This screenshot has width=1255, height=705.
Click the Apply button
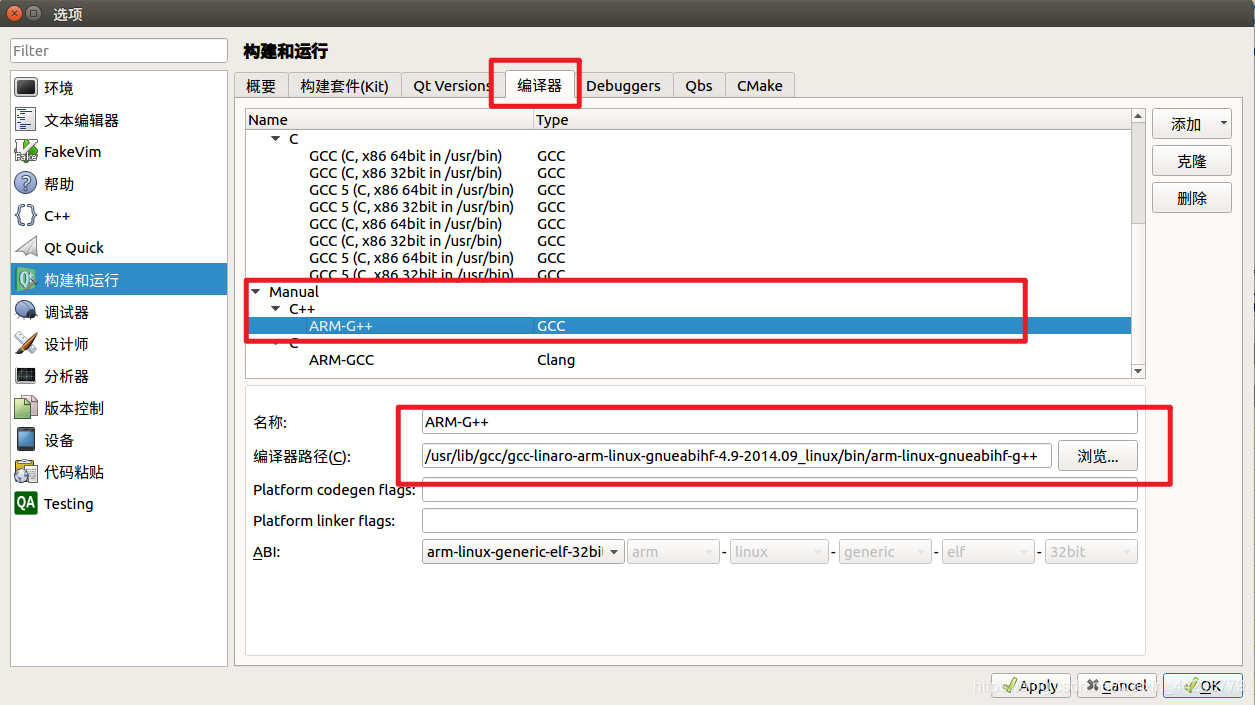click(1031, 686)
